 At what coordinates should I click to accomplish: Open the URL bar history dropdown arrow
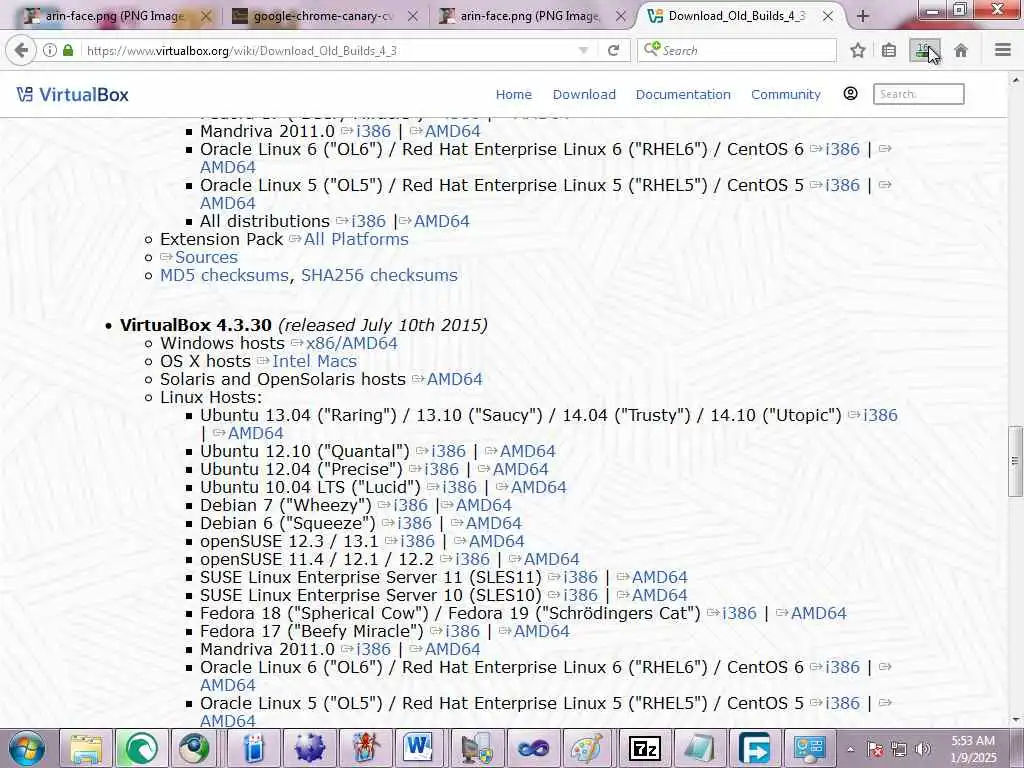(583, 50)
